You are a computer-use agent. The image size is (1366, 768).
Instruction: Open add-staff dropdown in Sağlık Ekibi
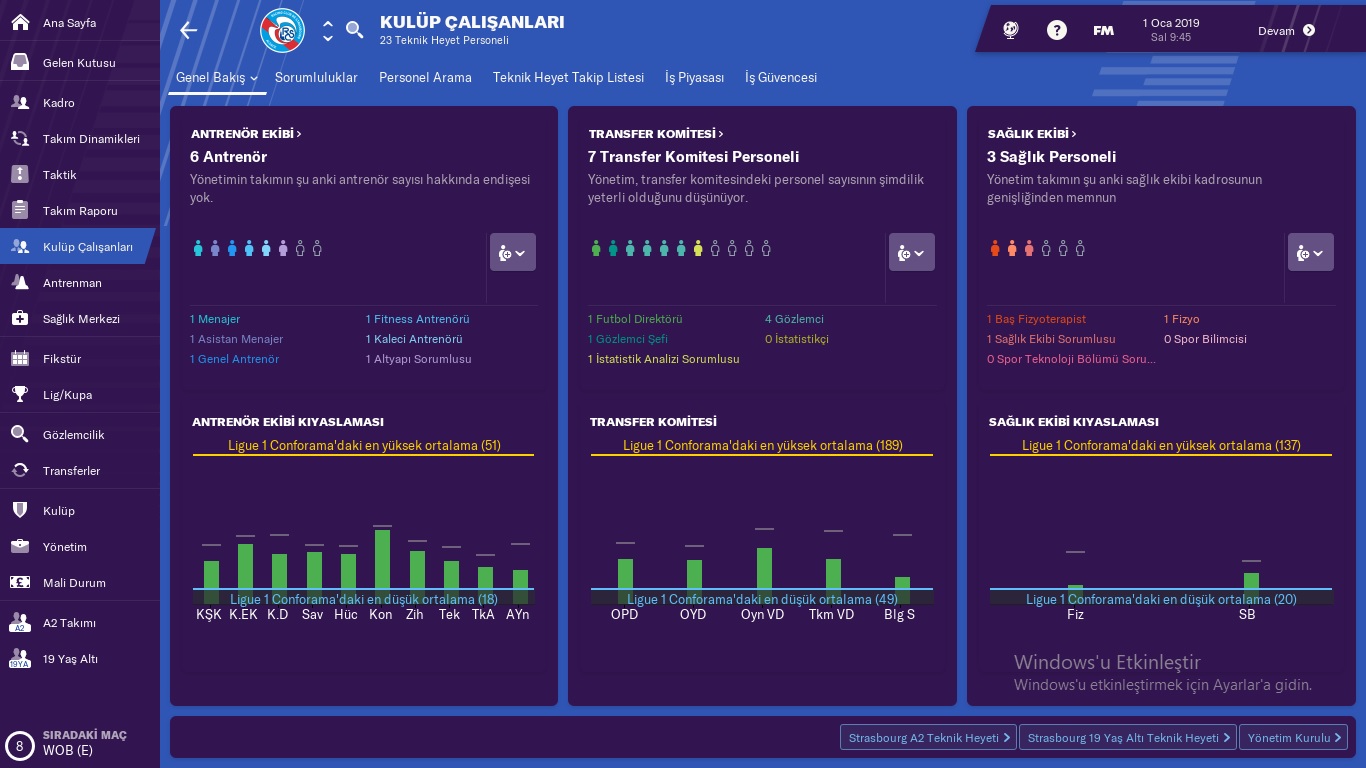click(x=1311, y=253)
